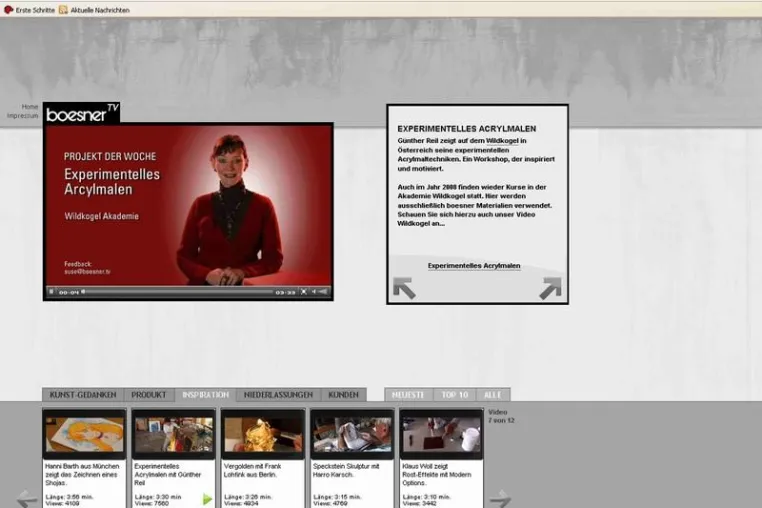Open Klaus Woll Rost-Effekte thumbnail
Viewport: 762px width, 508px height.
tap(441, 435)
